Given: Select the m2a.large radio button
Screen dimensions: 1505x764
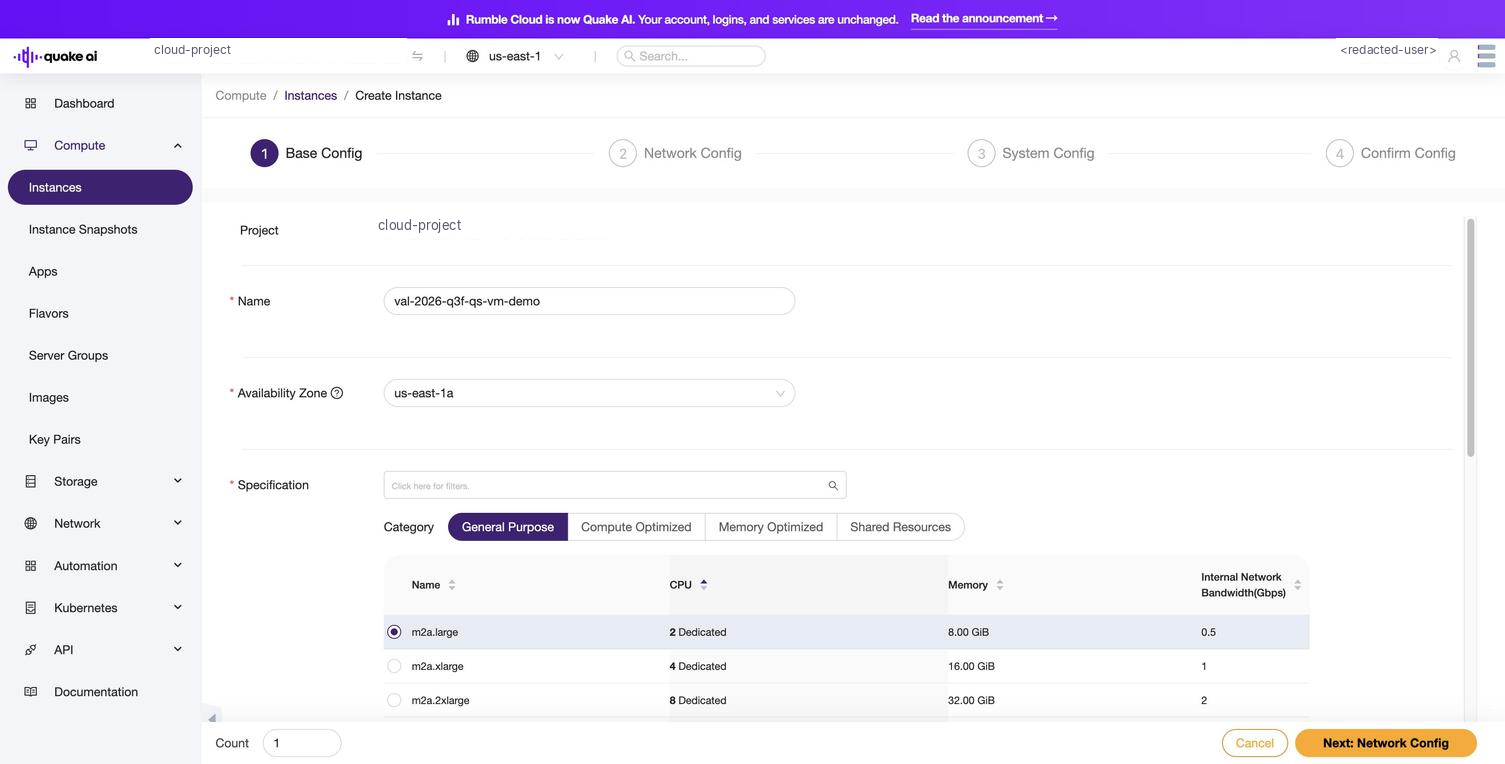Looking at the screenshot, I should tap(394, 632).
